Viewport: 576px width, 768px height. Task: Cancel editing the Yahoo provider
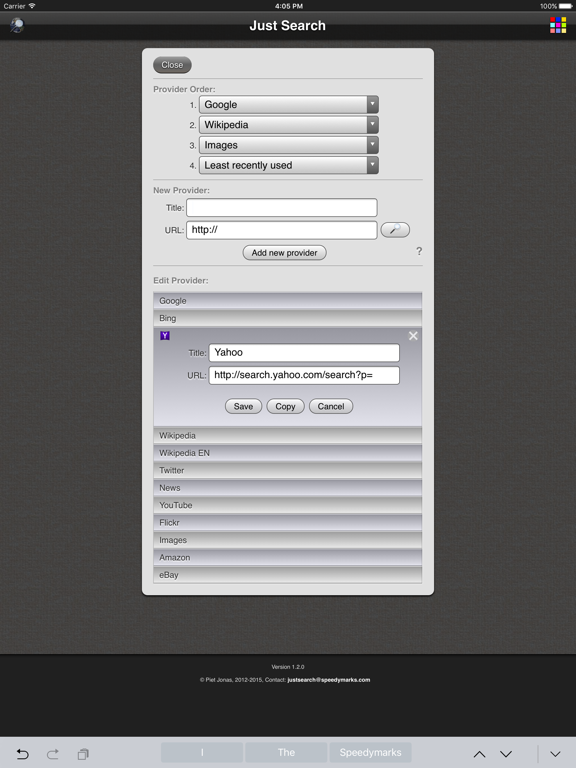[x=331, y=406]
